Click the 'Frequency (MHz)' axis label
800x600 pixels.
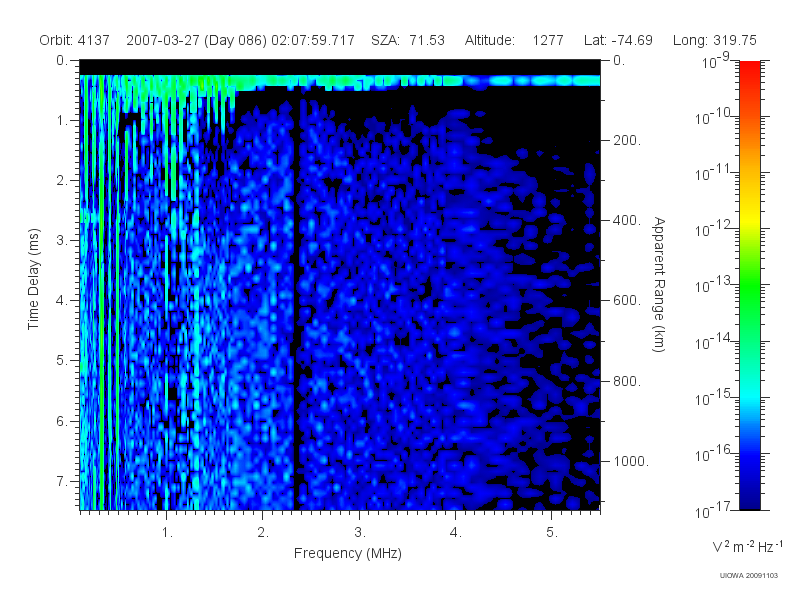tap(347, 553)
